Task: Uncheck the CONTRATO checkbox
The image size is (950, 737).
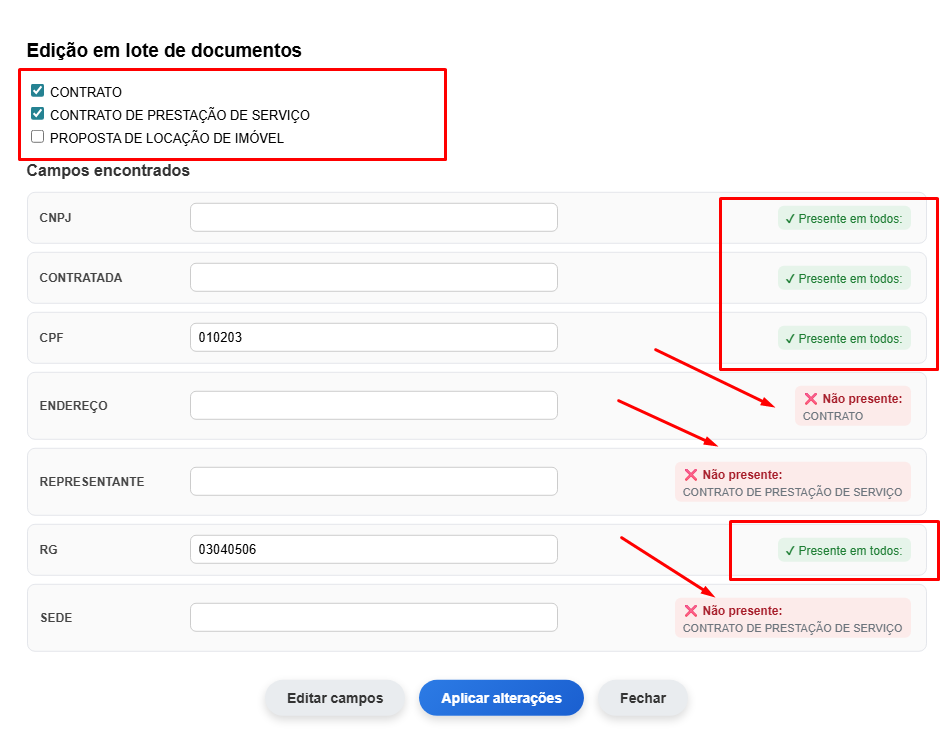Action: (x=38, y=91)
